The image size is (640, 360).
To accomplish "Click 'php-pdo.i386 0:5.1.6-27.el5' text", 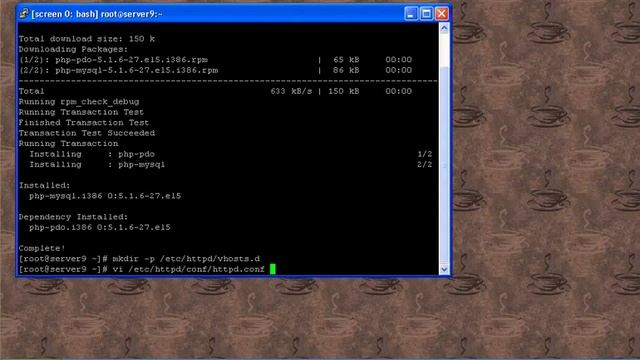I will [x=100, y=227].
